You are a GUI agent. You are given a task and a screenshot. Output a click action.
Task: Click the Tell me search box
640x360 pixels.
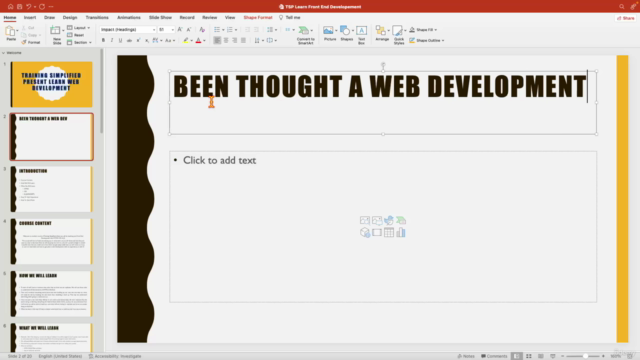pos(290,18)
